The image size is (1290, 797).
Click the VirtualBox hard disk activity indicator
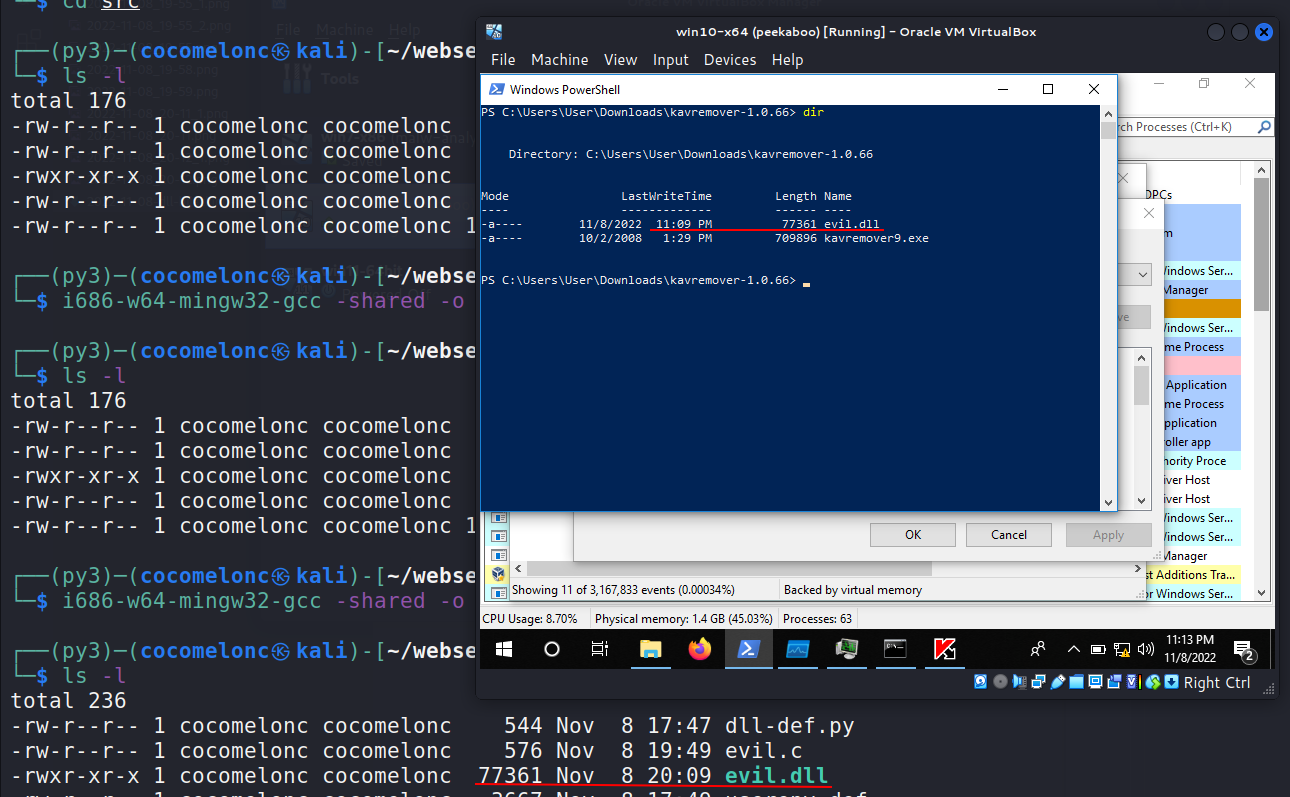point(980,682)
